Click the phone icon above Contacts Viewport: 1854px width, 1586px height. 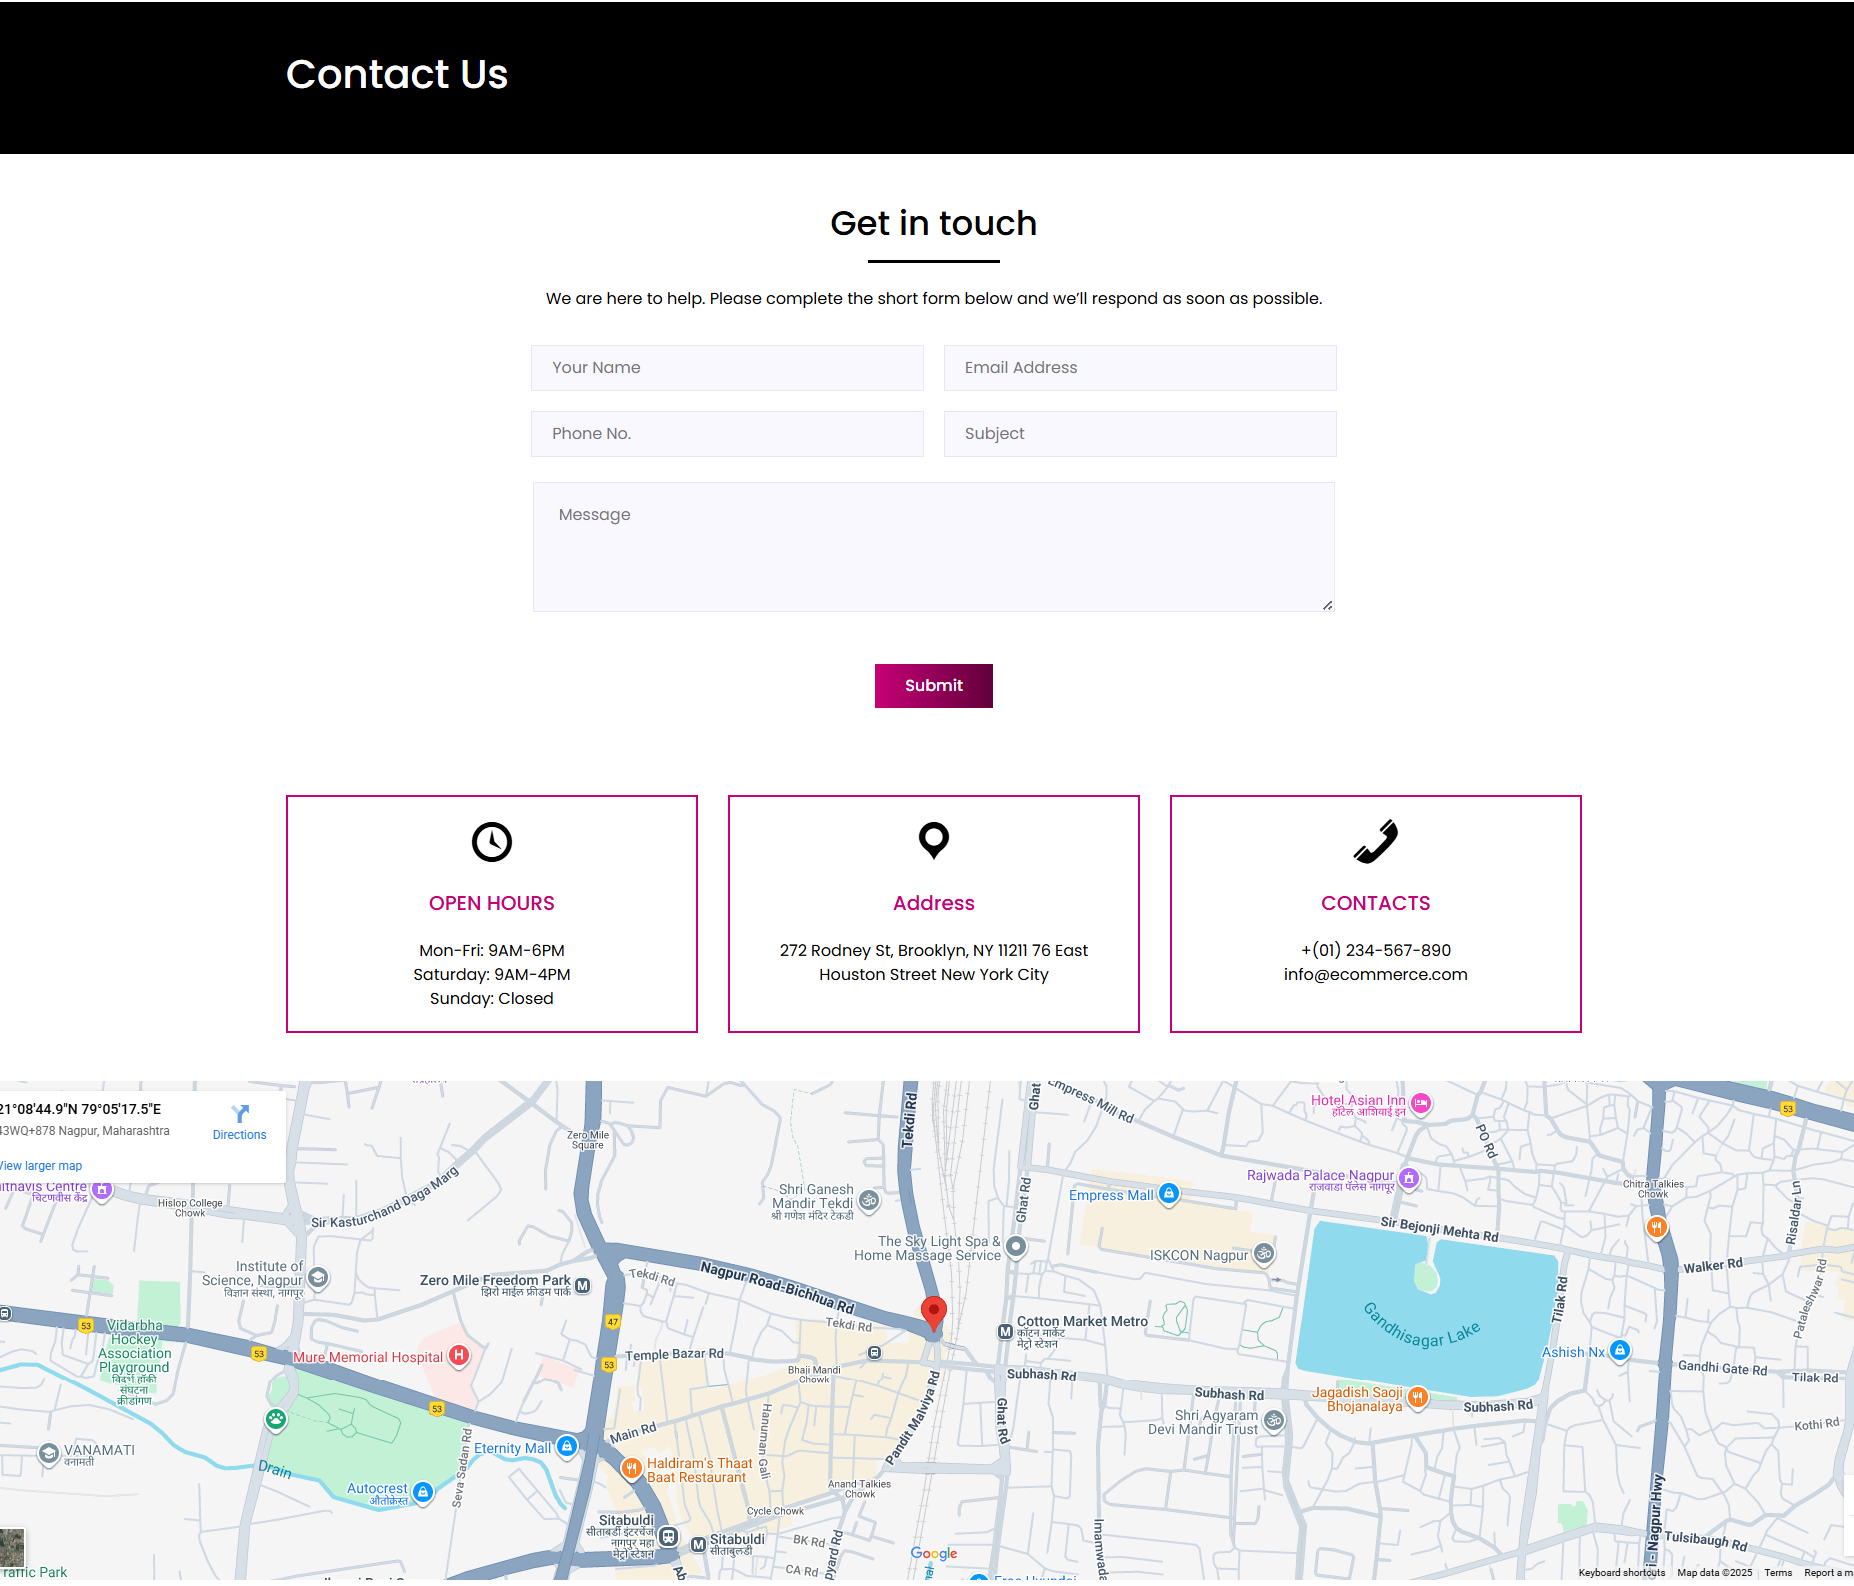(1375, 842)
